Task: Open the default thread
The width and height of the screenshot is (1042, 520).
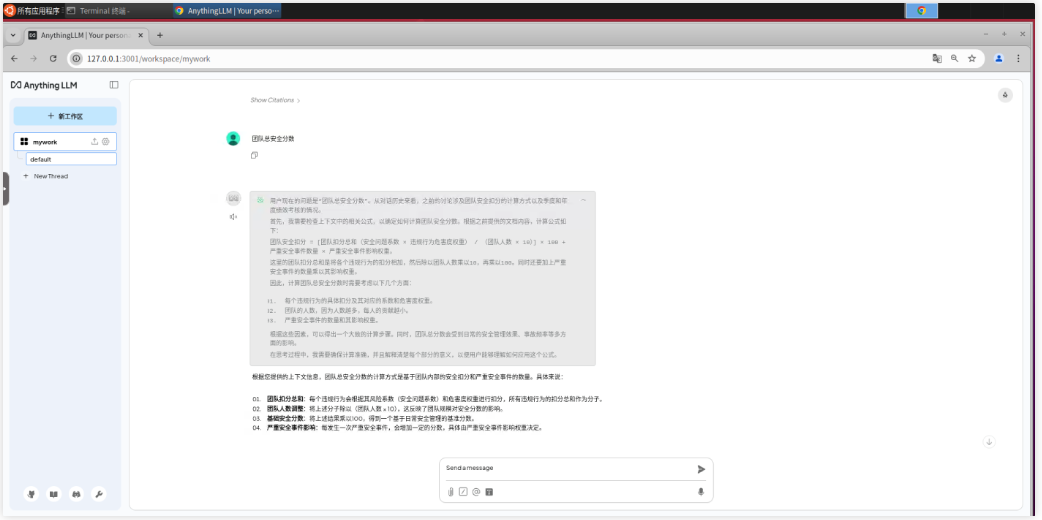Action: [x=71, y=160]
